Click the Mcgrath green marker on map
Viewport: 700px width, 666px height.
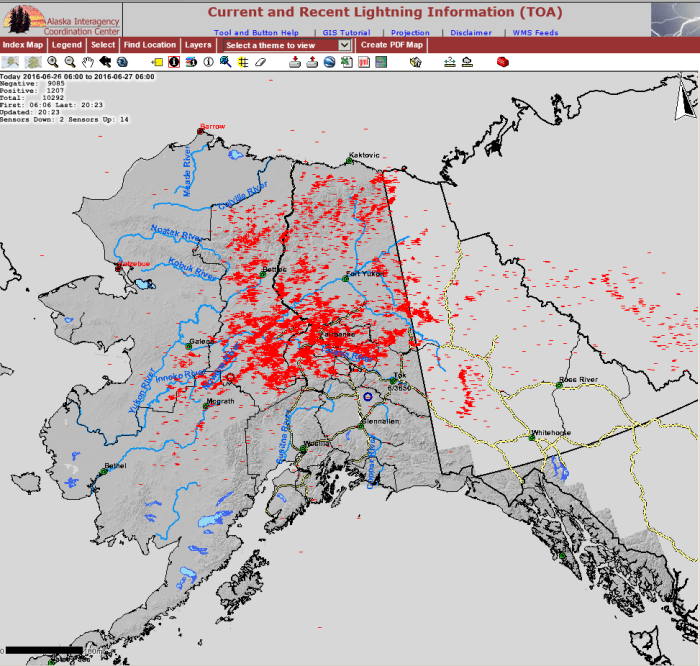206,406
